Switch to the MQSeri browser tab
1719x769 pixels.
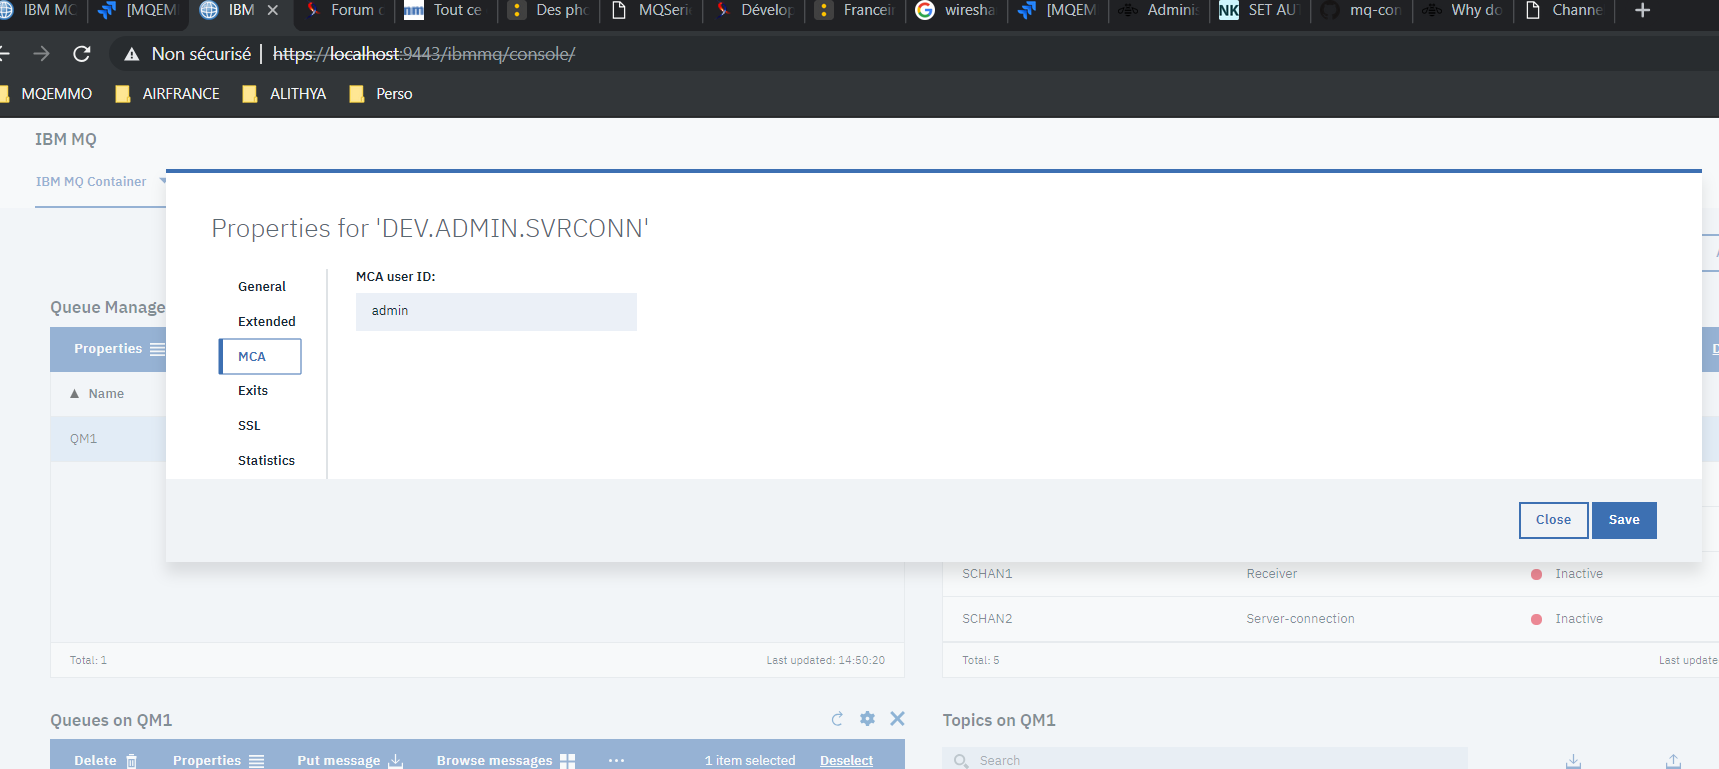pyautogui.click(x=653, y=10)
